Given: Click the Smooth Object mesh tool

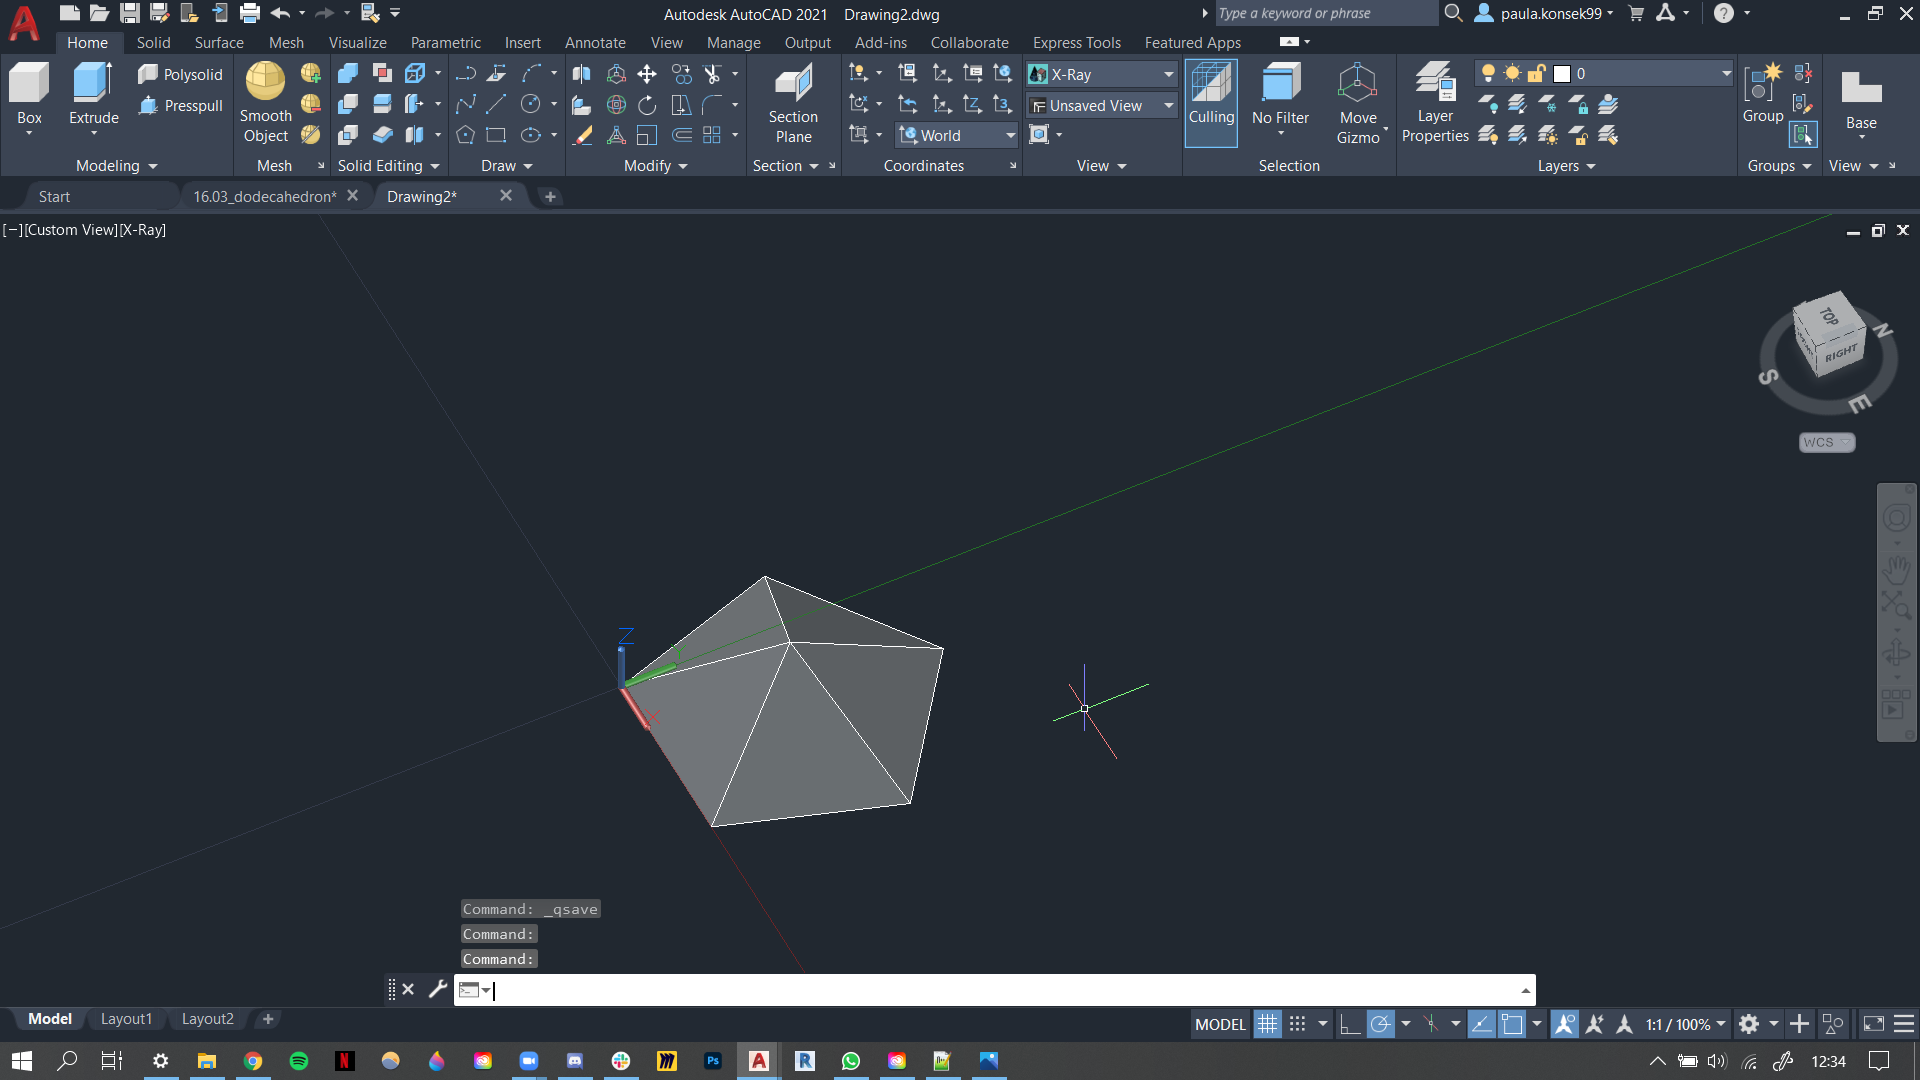Looking at the screenshot, I should 265,103.
